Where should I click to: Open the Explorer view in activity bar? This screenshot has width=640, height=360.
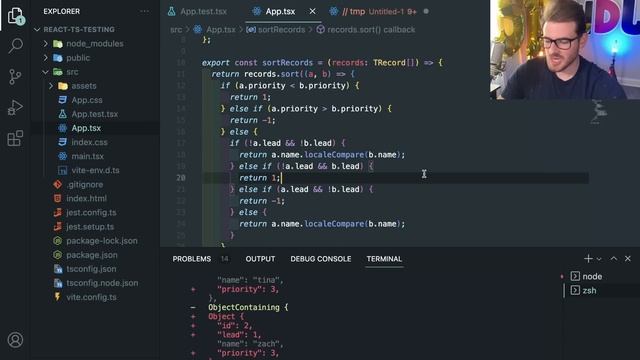tap(16, 16)
